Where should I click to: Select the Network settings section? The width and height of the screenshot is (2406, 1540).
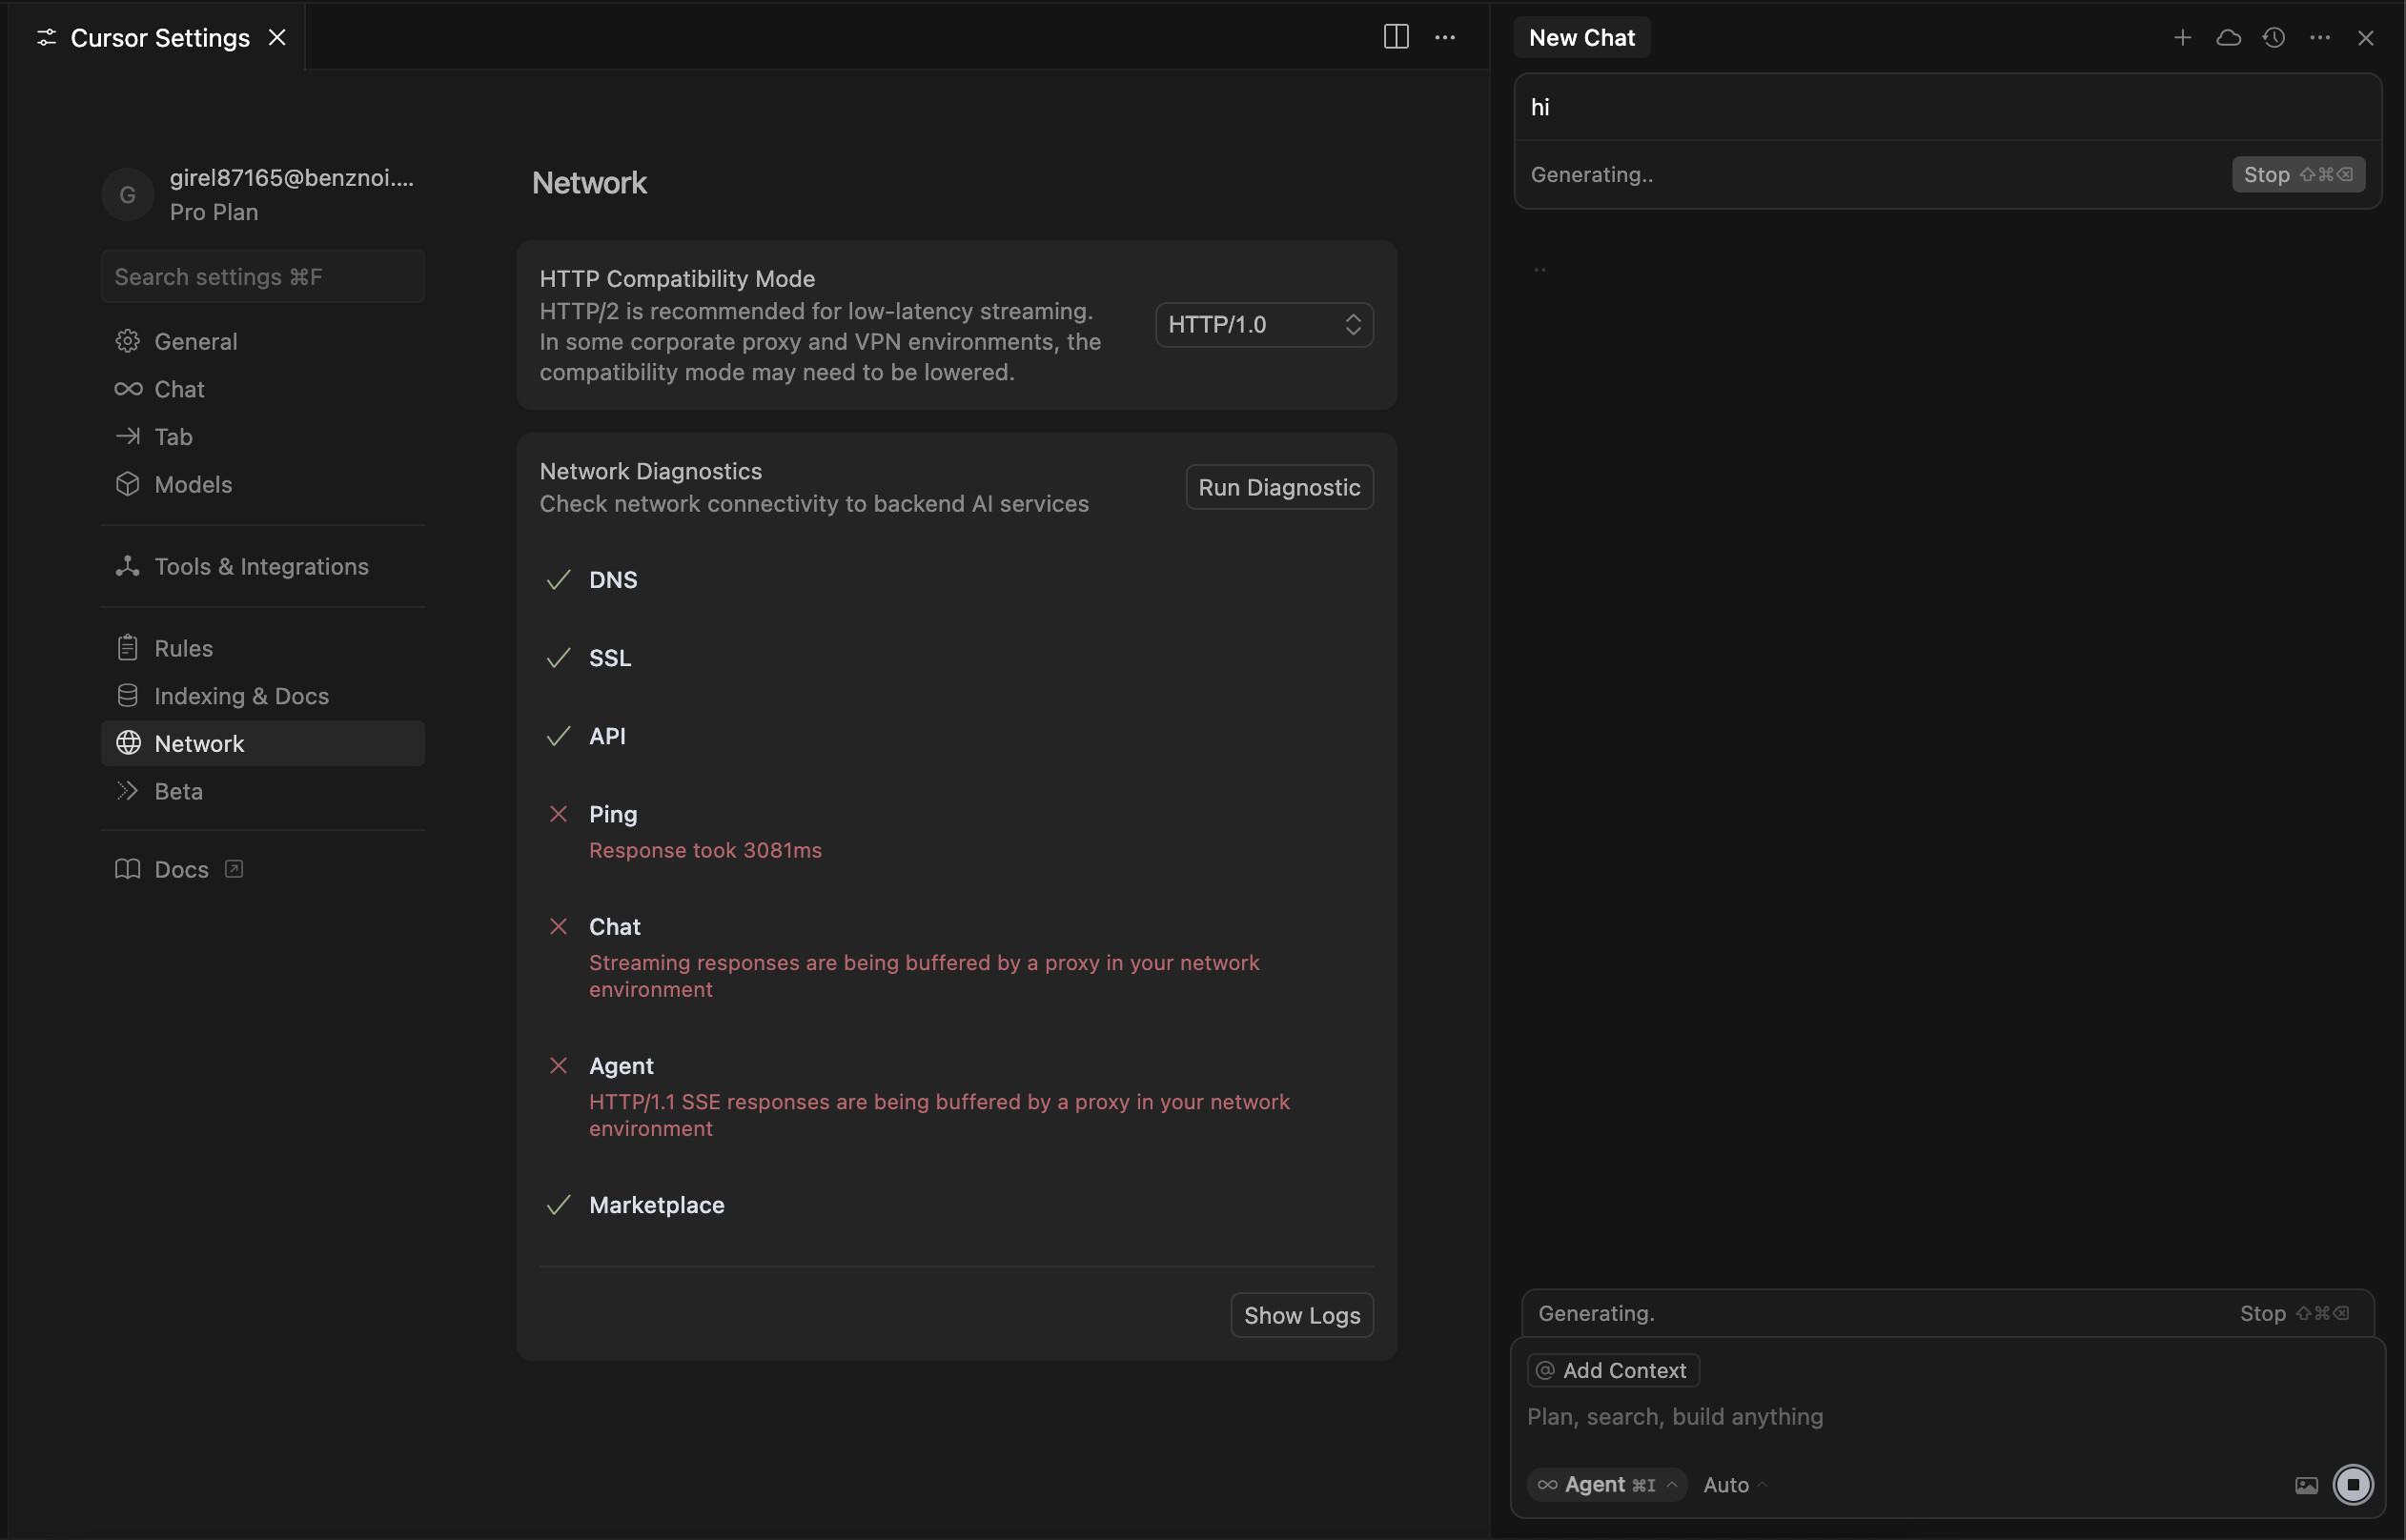pos(263,743)
